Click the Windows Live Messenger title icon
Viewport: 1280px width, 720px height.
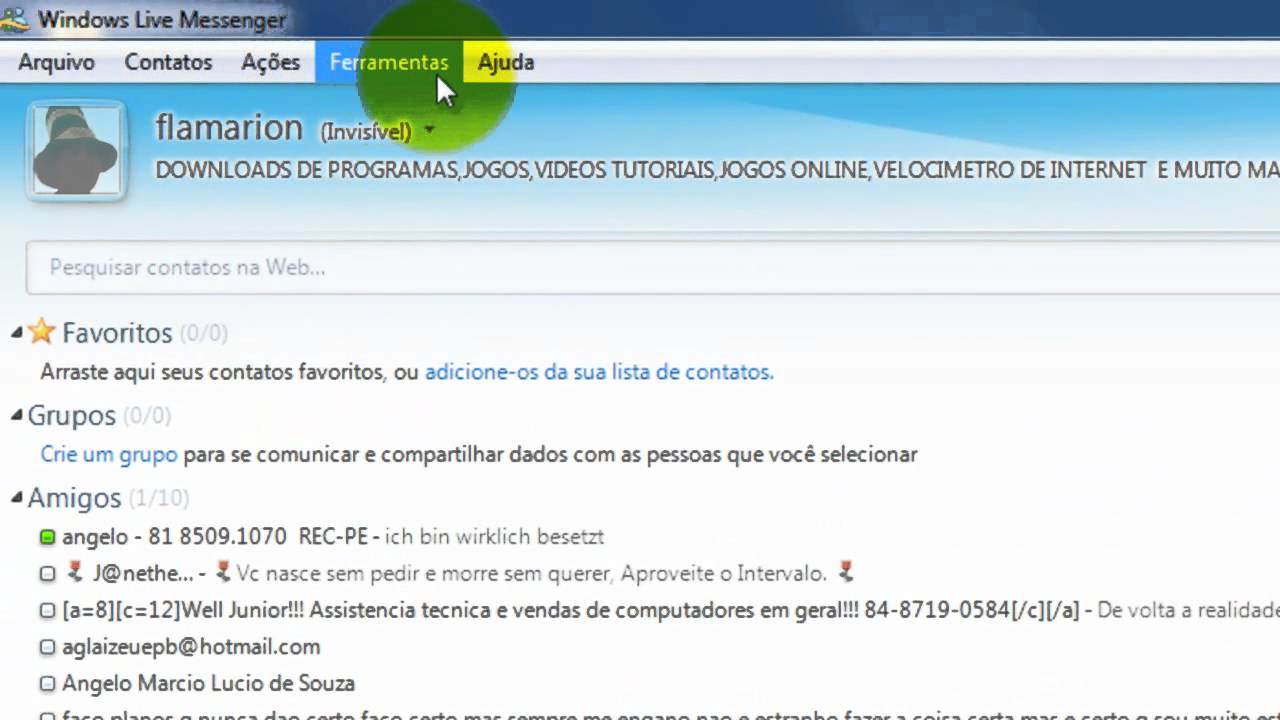(x=14, y=19)
